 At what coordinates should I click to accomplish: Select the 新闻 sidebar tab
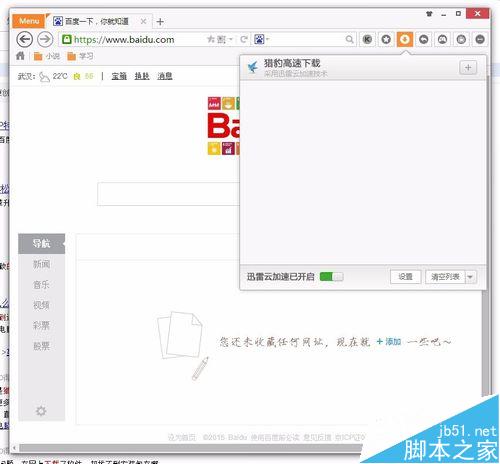(41, 264)
